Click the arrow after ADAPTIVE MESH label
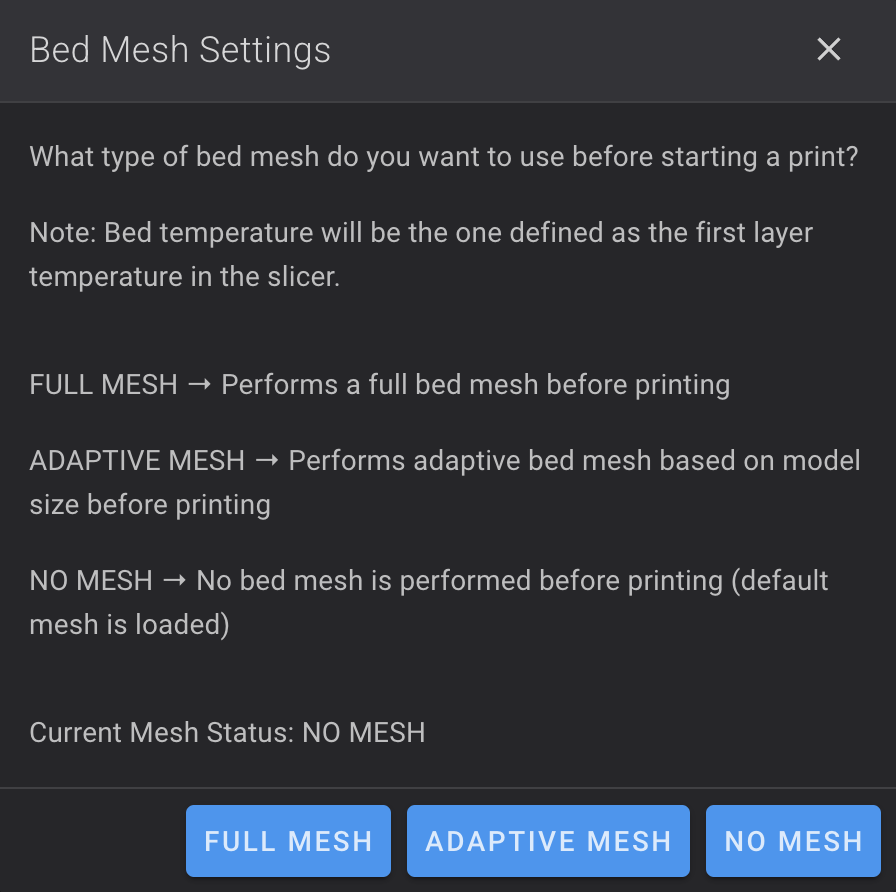The image size is (896, 892). pos(267,461)
